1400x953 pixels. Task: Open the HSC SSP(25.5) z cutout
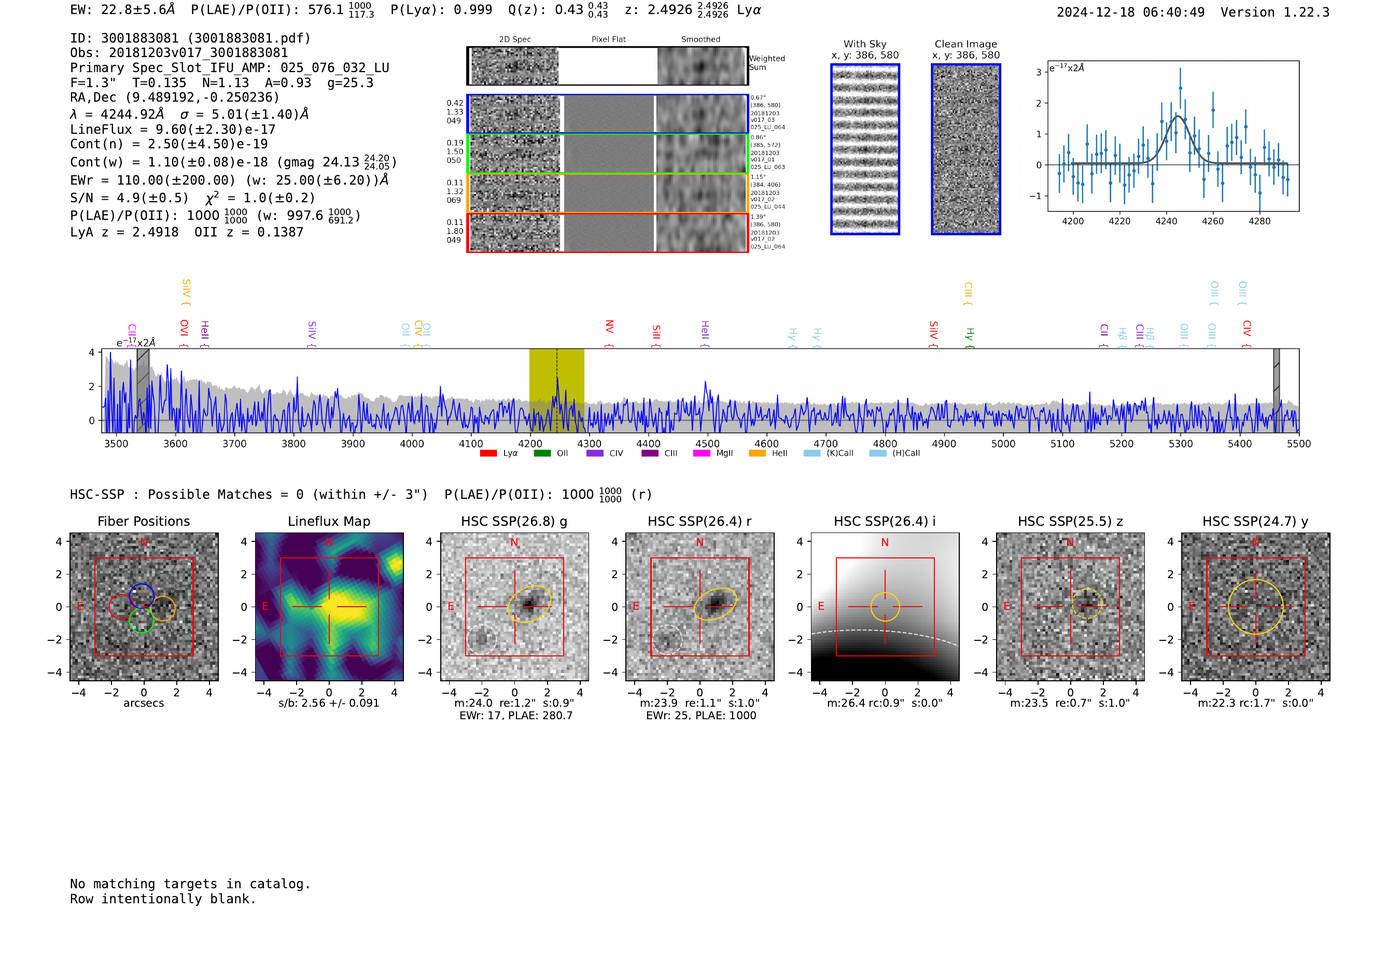click(x=1070, y=607)
